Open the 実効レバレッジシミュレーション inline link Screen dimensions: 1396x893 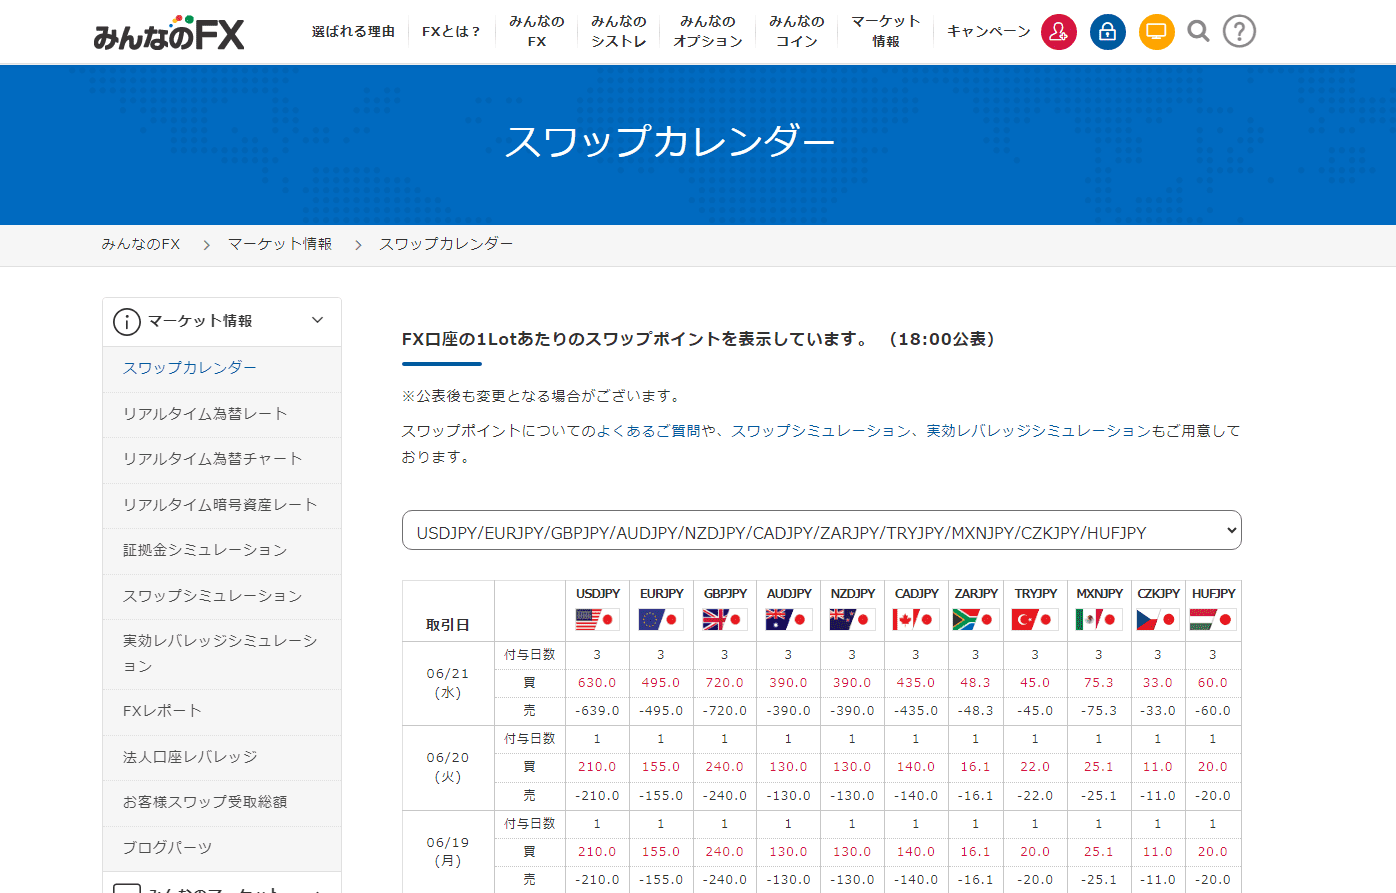(1039, 431)
